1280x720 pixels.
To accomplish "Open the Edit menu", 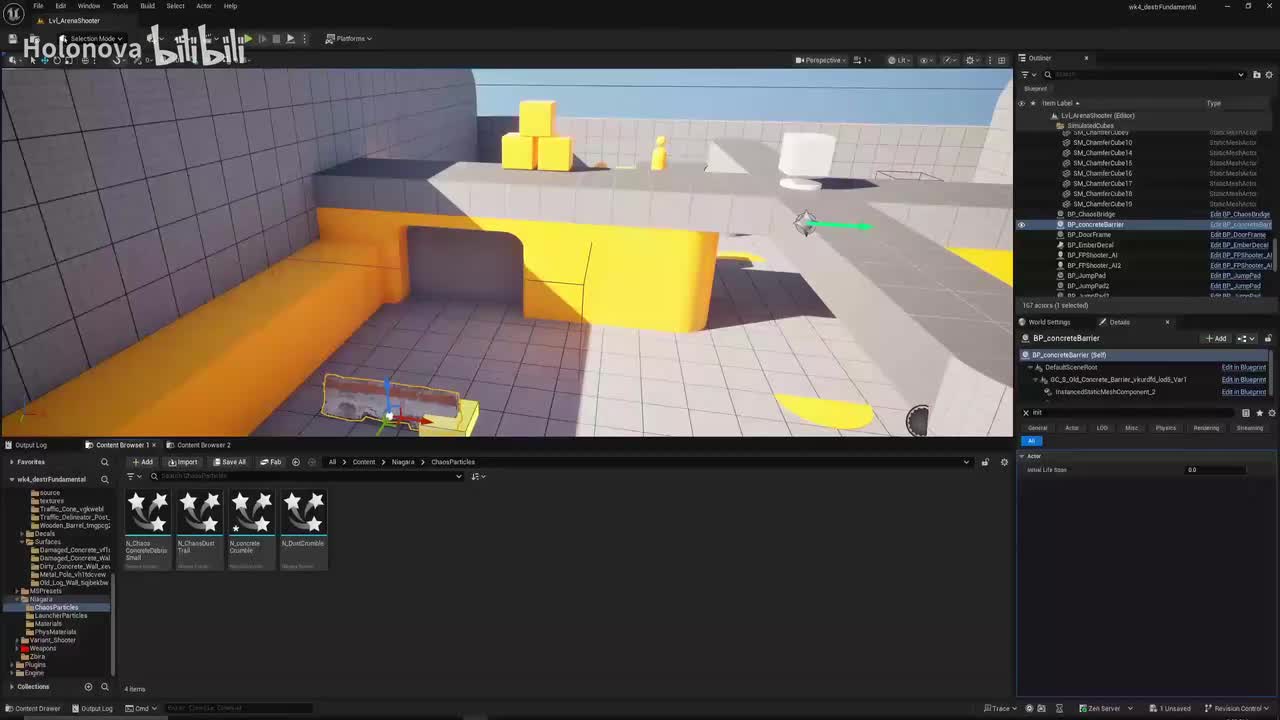I will (x=61, y=6).
